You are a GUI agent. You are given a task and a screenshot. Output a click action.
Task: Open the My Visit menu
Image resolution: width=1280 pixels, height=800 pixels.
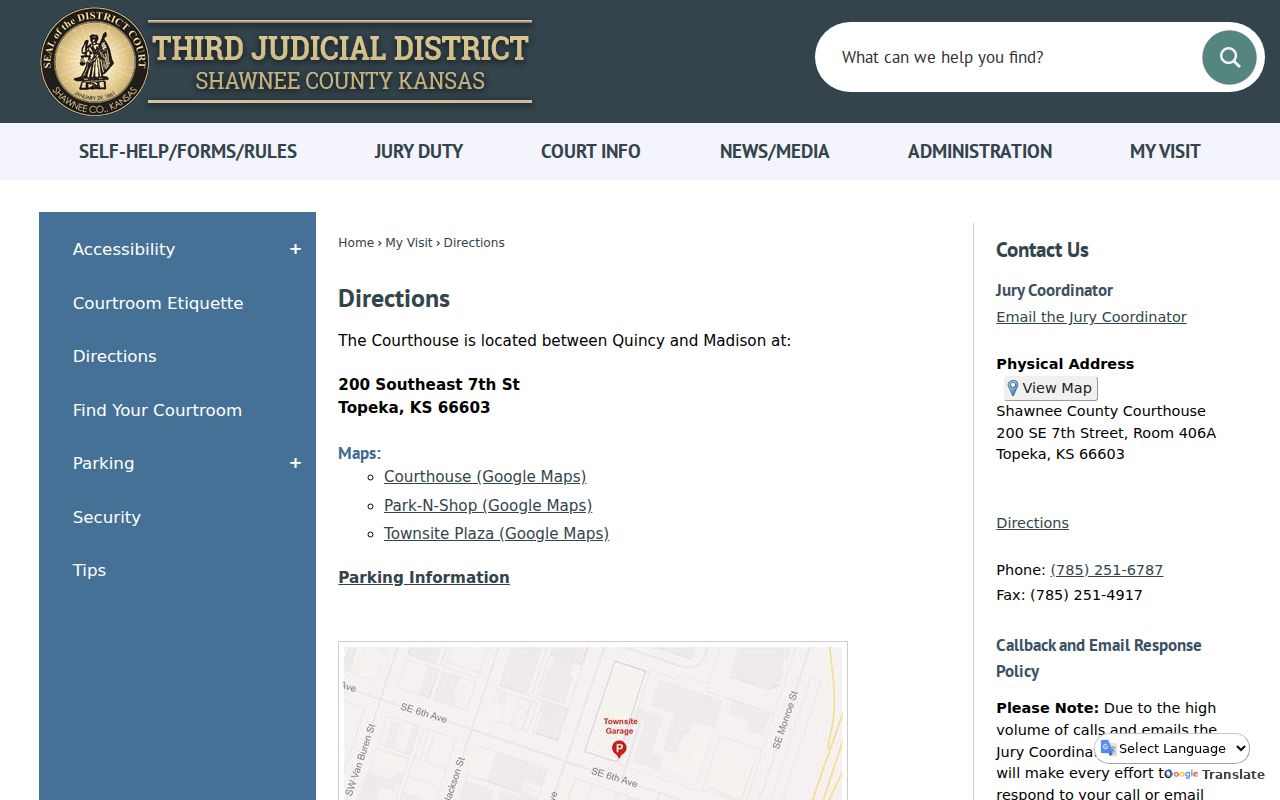[1165, 151]
